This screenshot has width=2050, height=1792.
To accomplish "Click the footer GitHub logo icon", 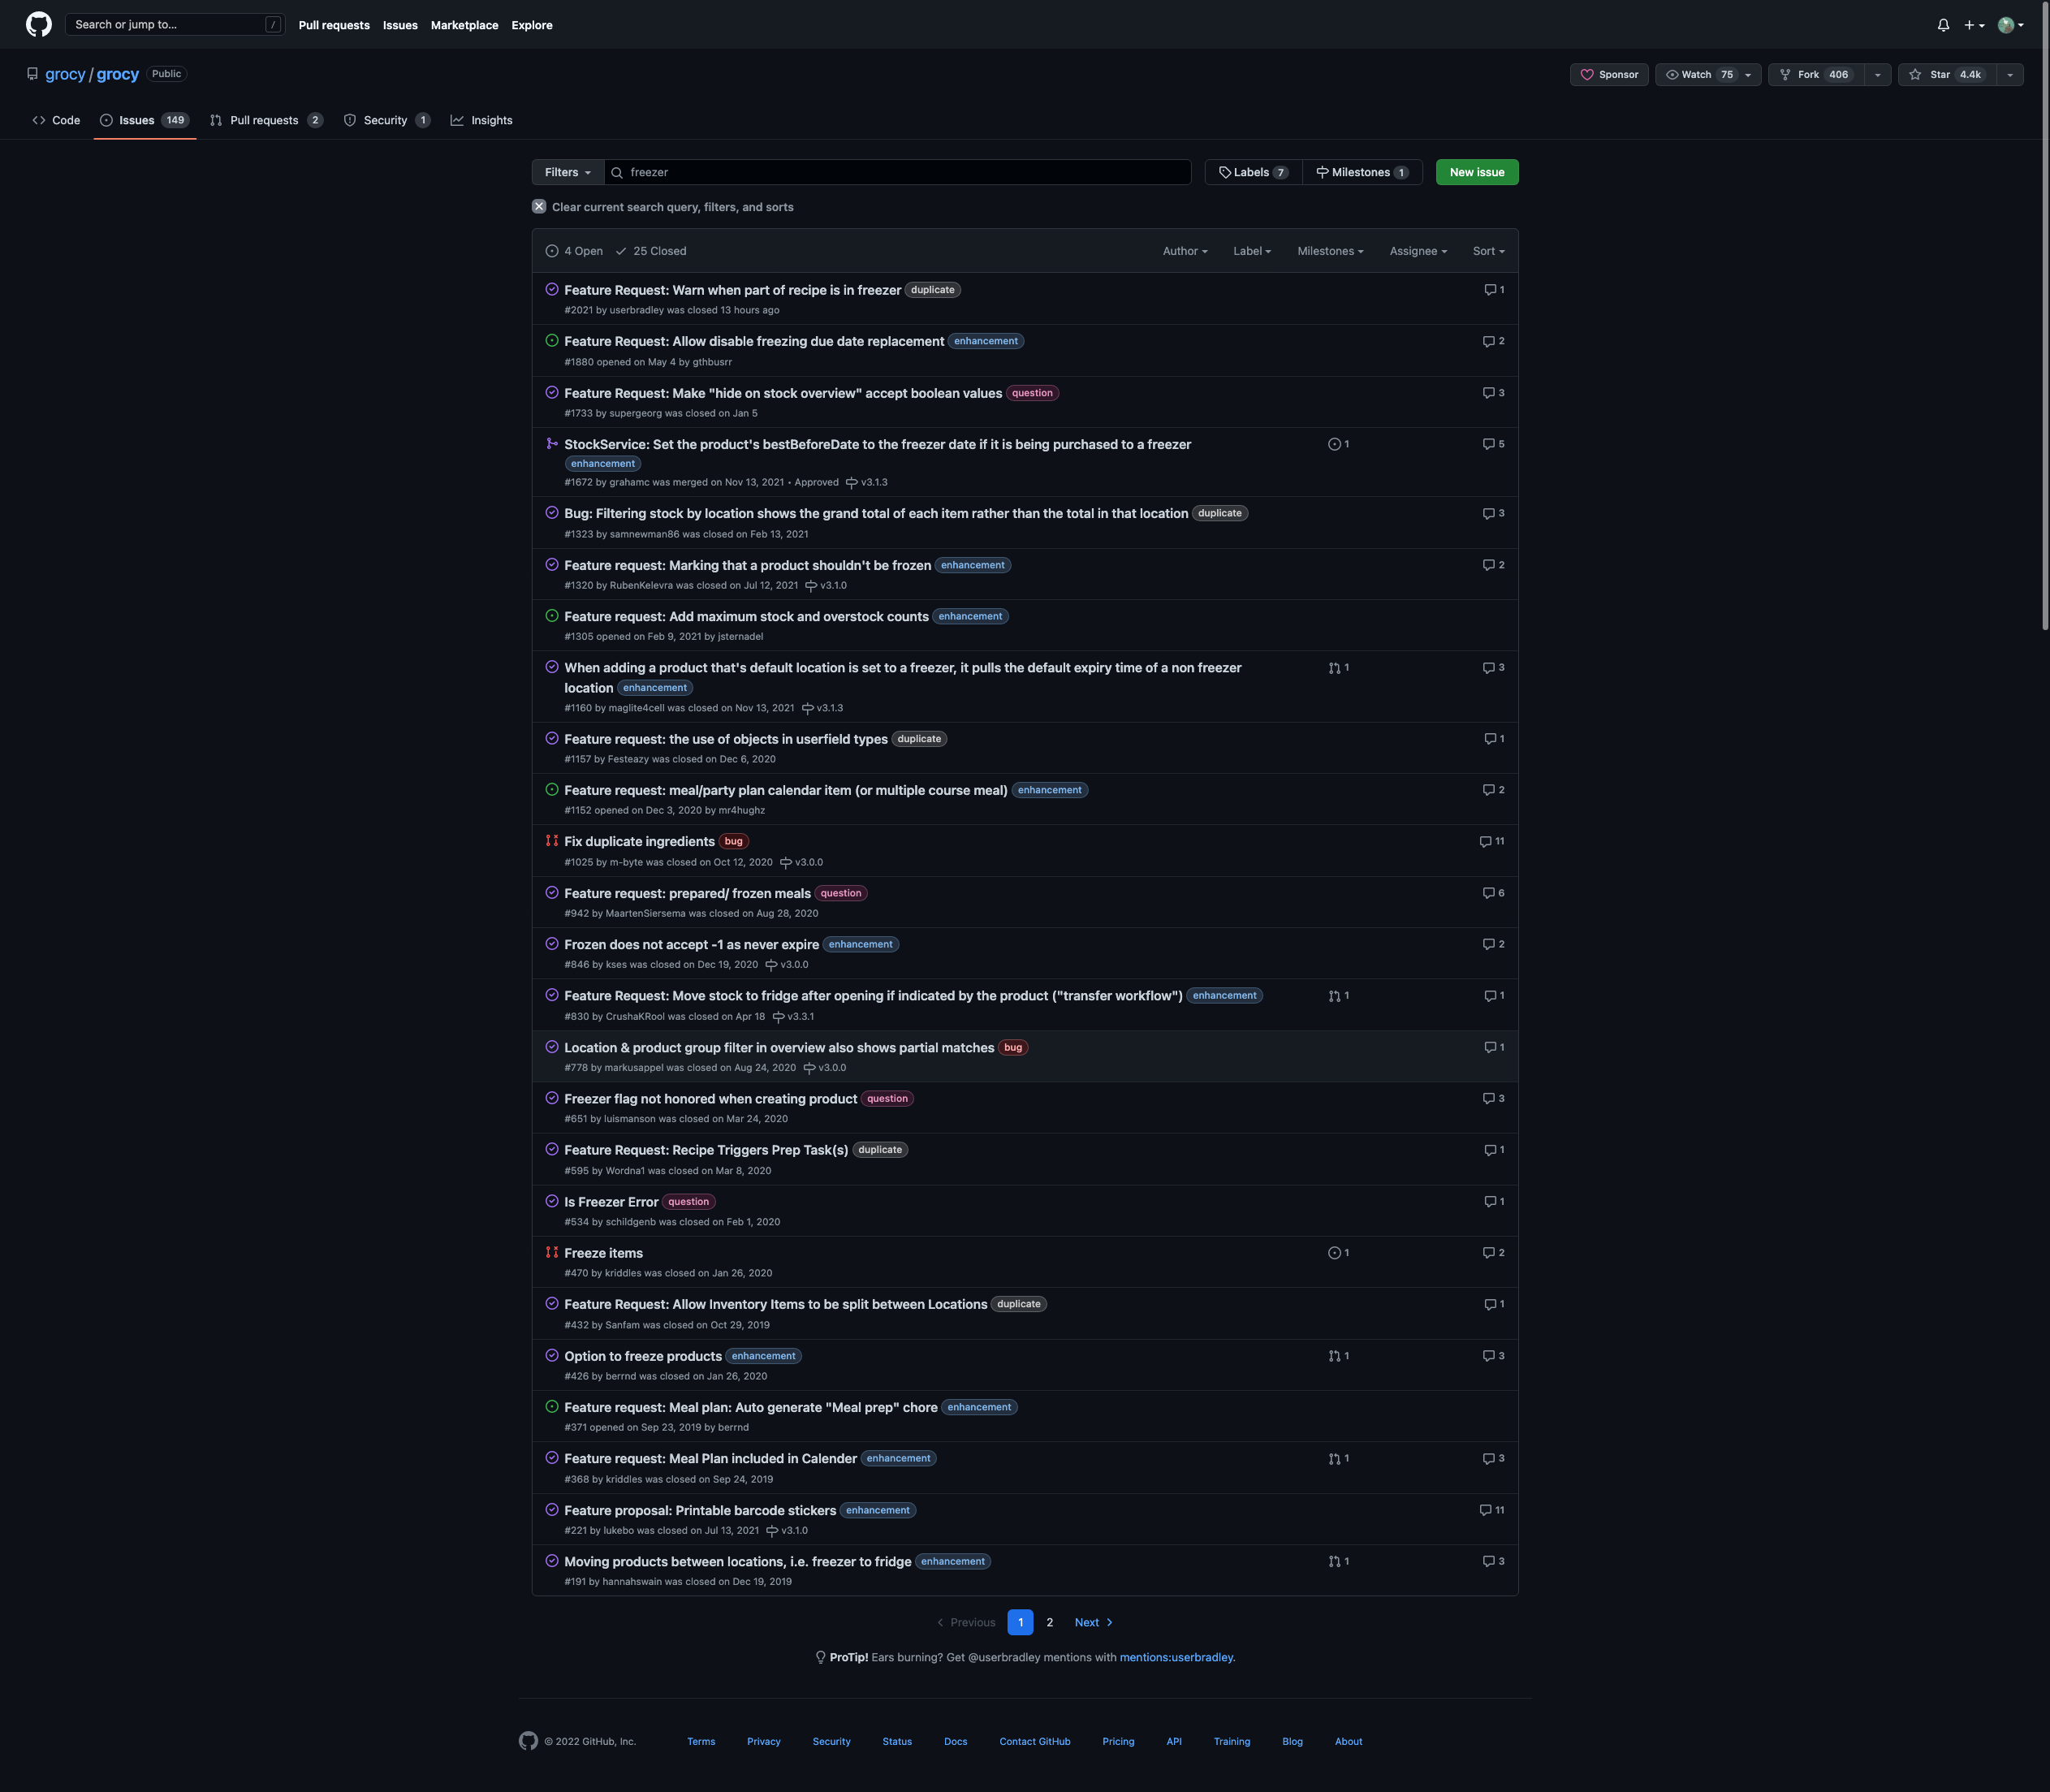I will click(528, 1741).
